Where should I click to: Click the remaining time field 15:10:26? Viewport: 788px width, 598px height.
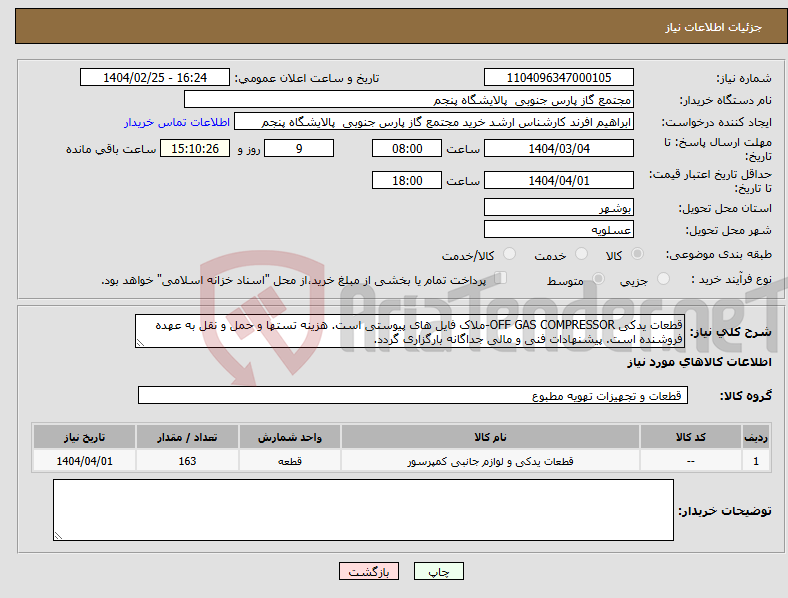[195, 148]
